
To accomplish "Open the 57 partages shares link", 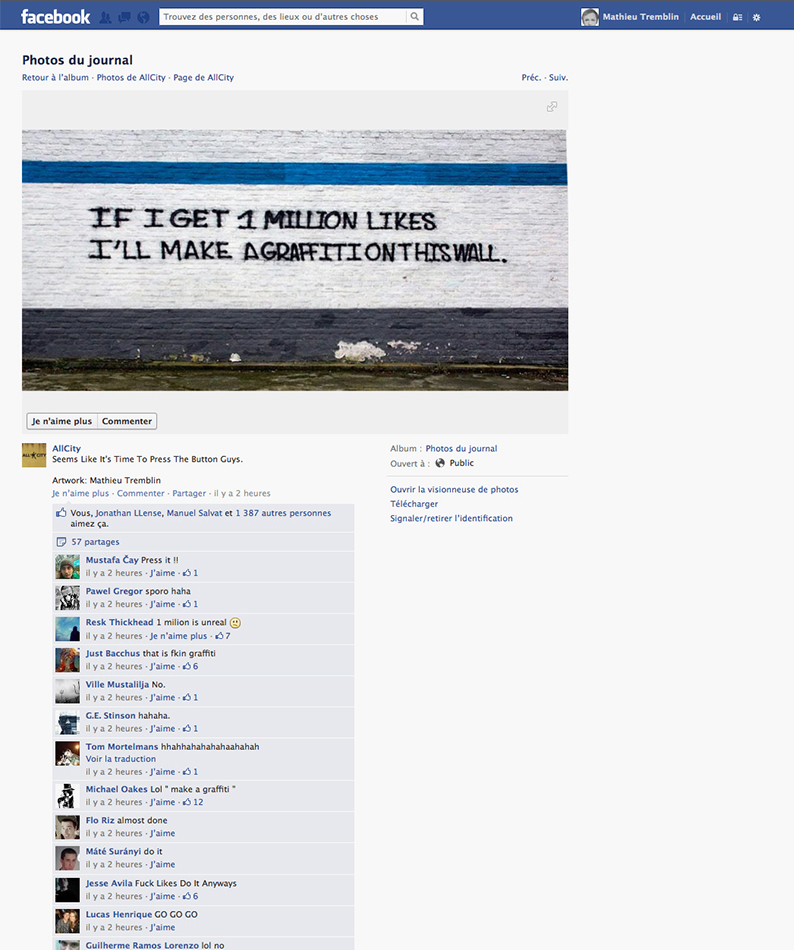I will (x=95, y=542).
